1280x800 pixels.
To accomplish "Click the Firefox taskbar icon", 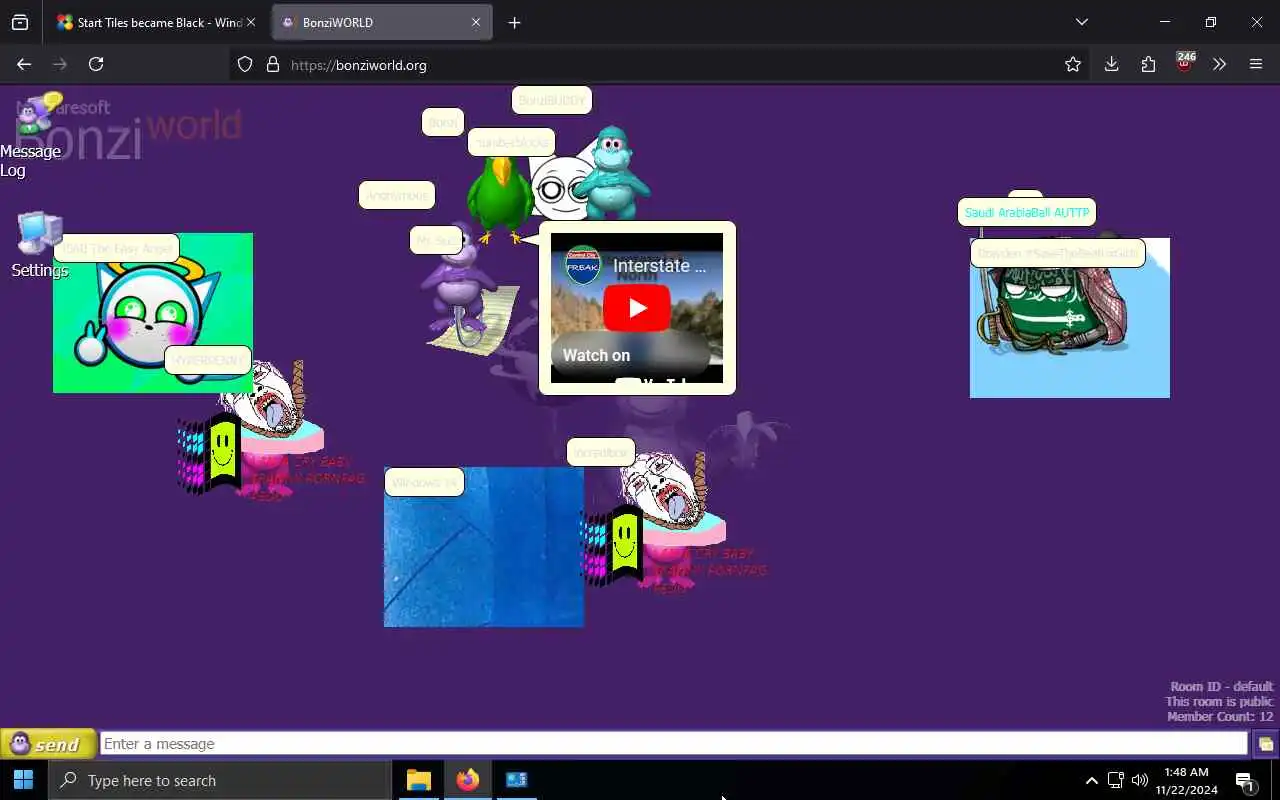I will [x=467, y=780].
